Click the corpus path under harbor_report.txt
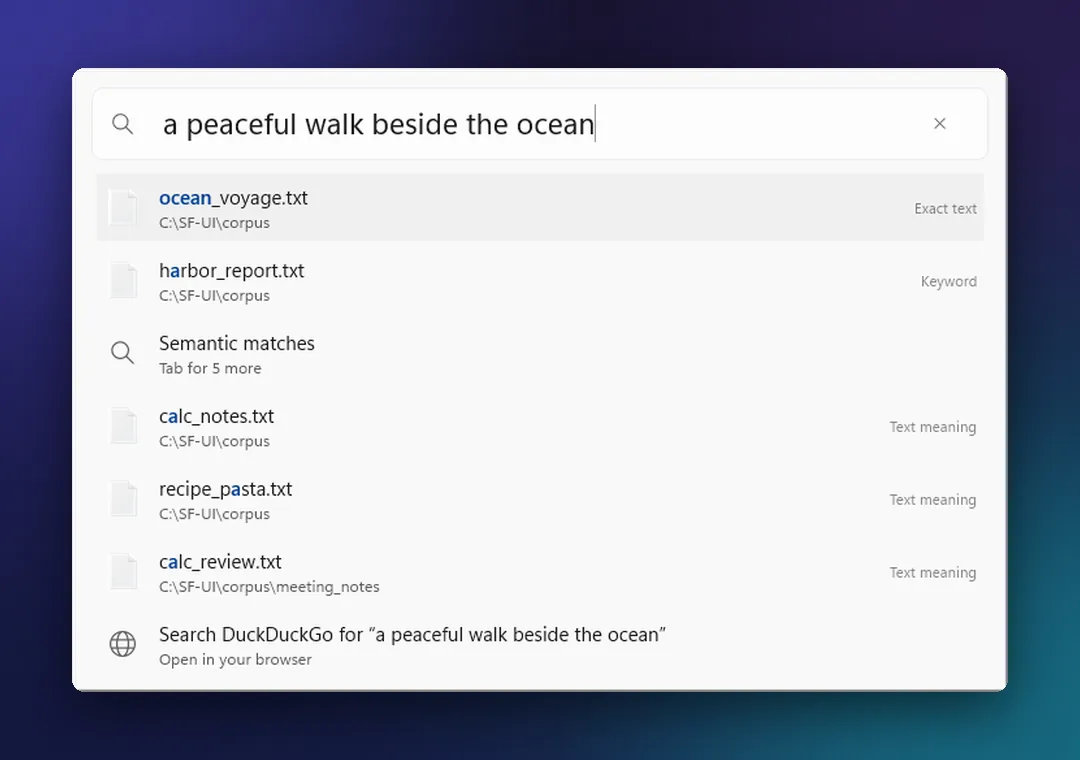 tap(214, 296)
